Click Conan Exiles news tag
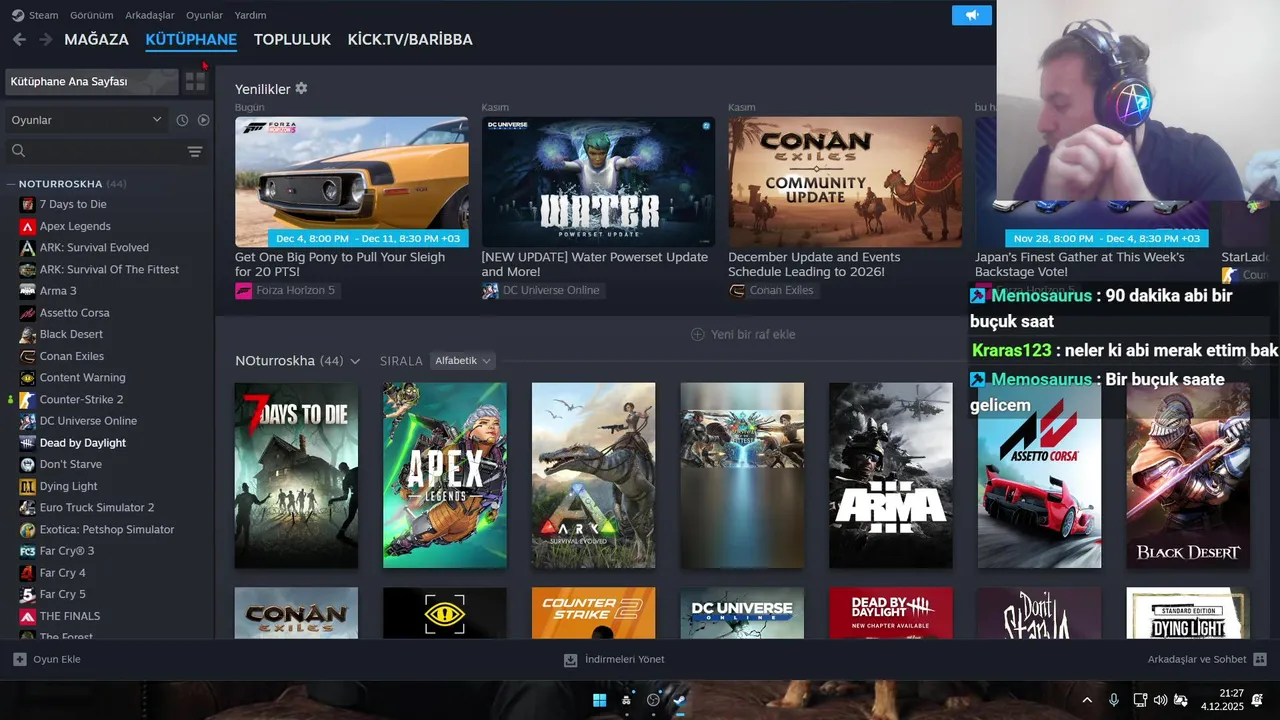Viewport: 1280px width, 720px height. (x=772, y=291)
